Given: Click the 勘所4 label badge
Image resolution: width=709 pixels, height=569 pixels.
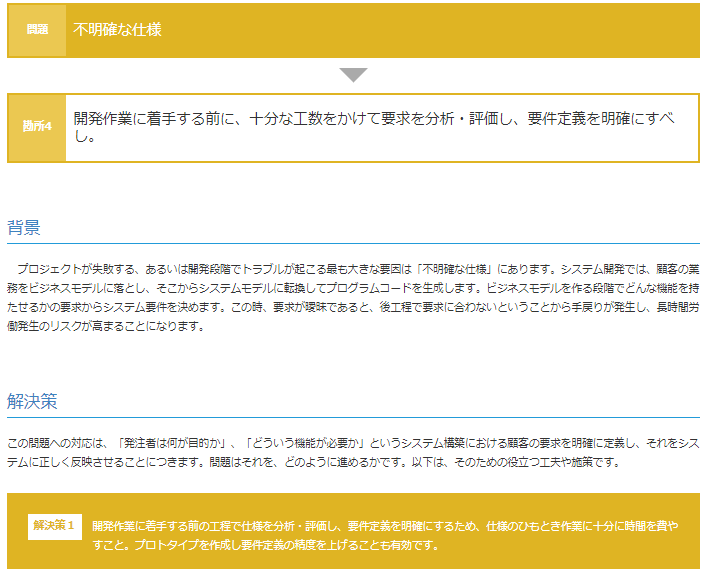Looking at the screenshot, I should pyautogui.click(x=37, y=127).
